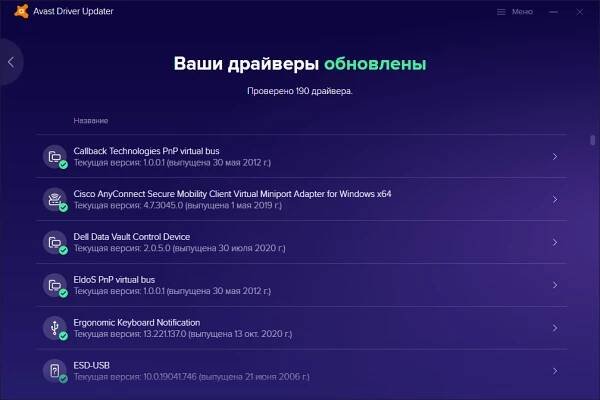The image size is (600, 400).
Task: Open Ergonomic Keyboard Notification chevron
Action: (x=555, y=329)
